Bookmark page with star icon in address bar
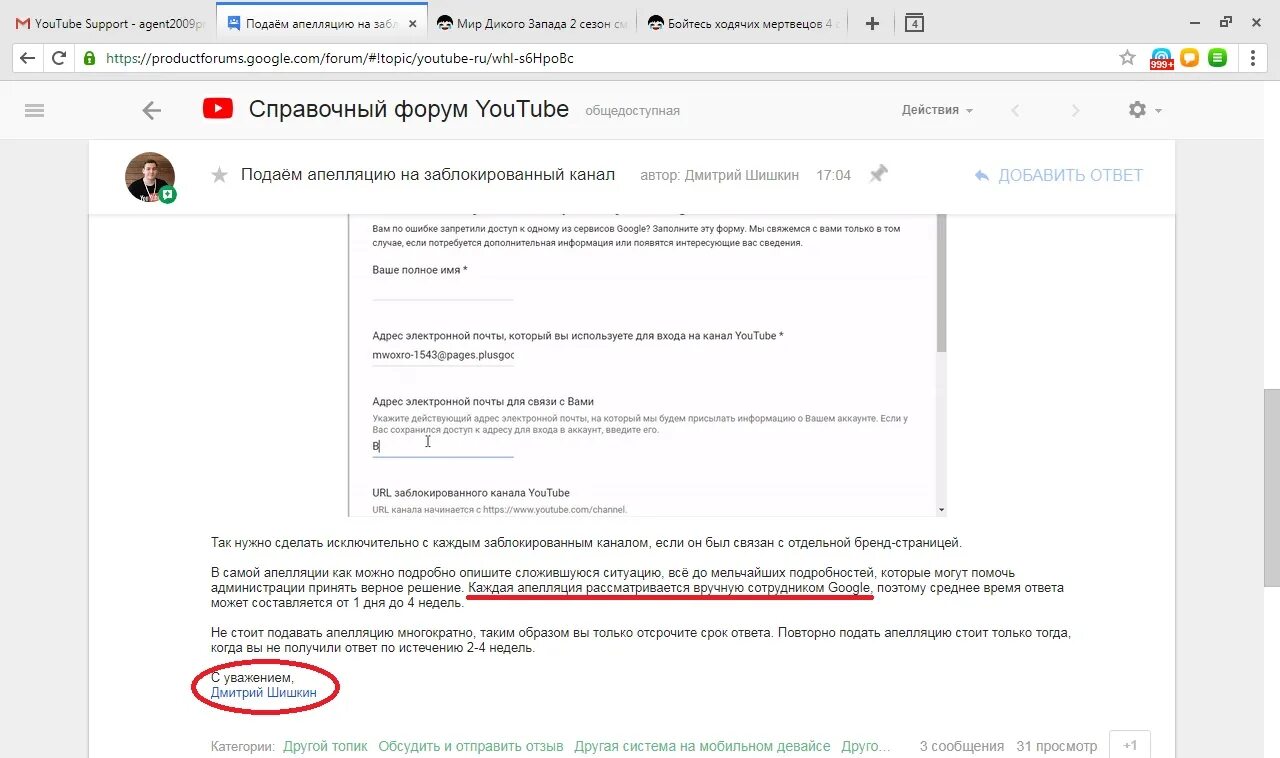 (1127, 58)
